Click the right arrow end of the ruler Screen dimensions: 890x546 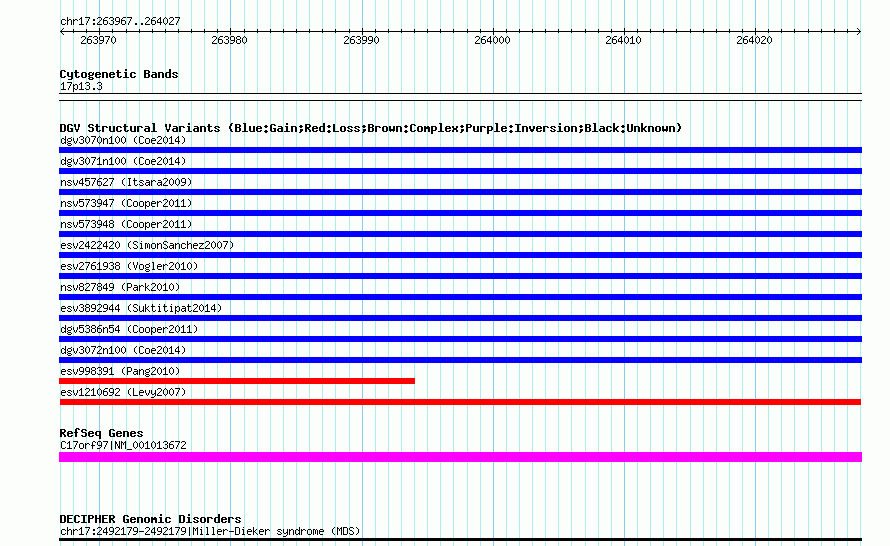click(859, 32)
